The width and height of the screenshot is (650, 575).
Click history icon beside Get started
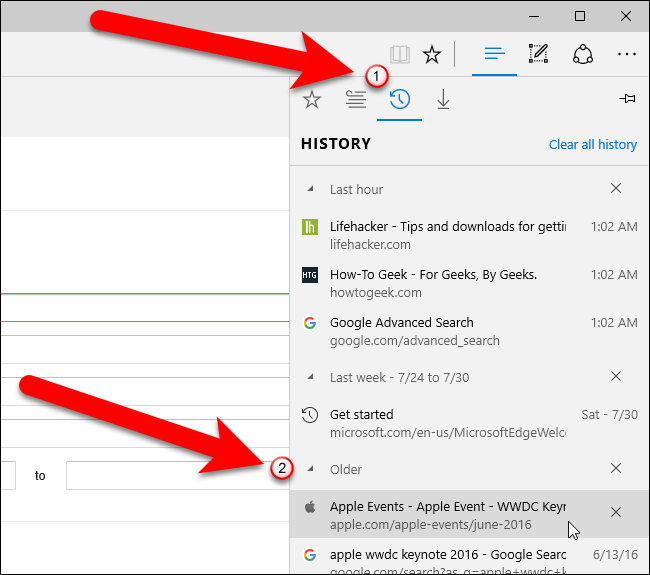(x=310, y=415)
